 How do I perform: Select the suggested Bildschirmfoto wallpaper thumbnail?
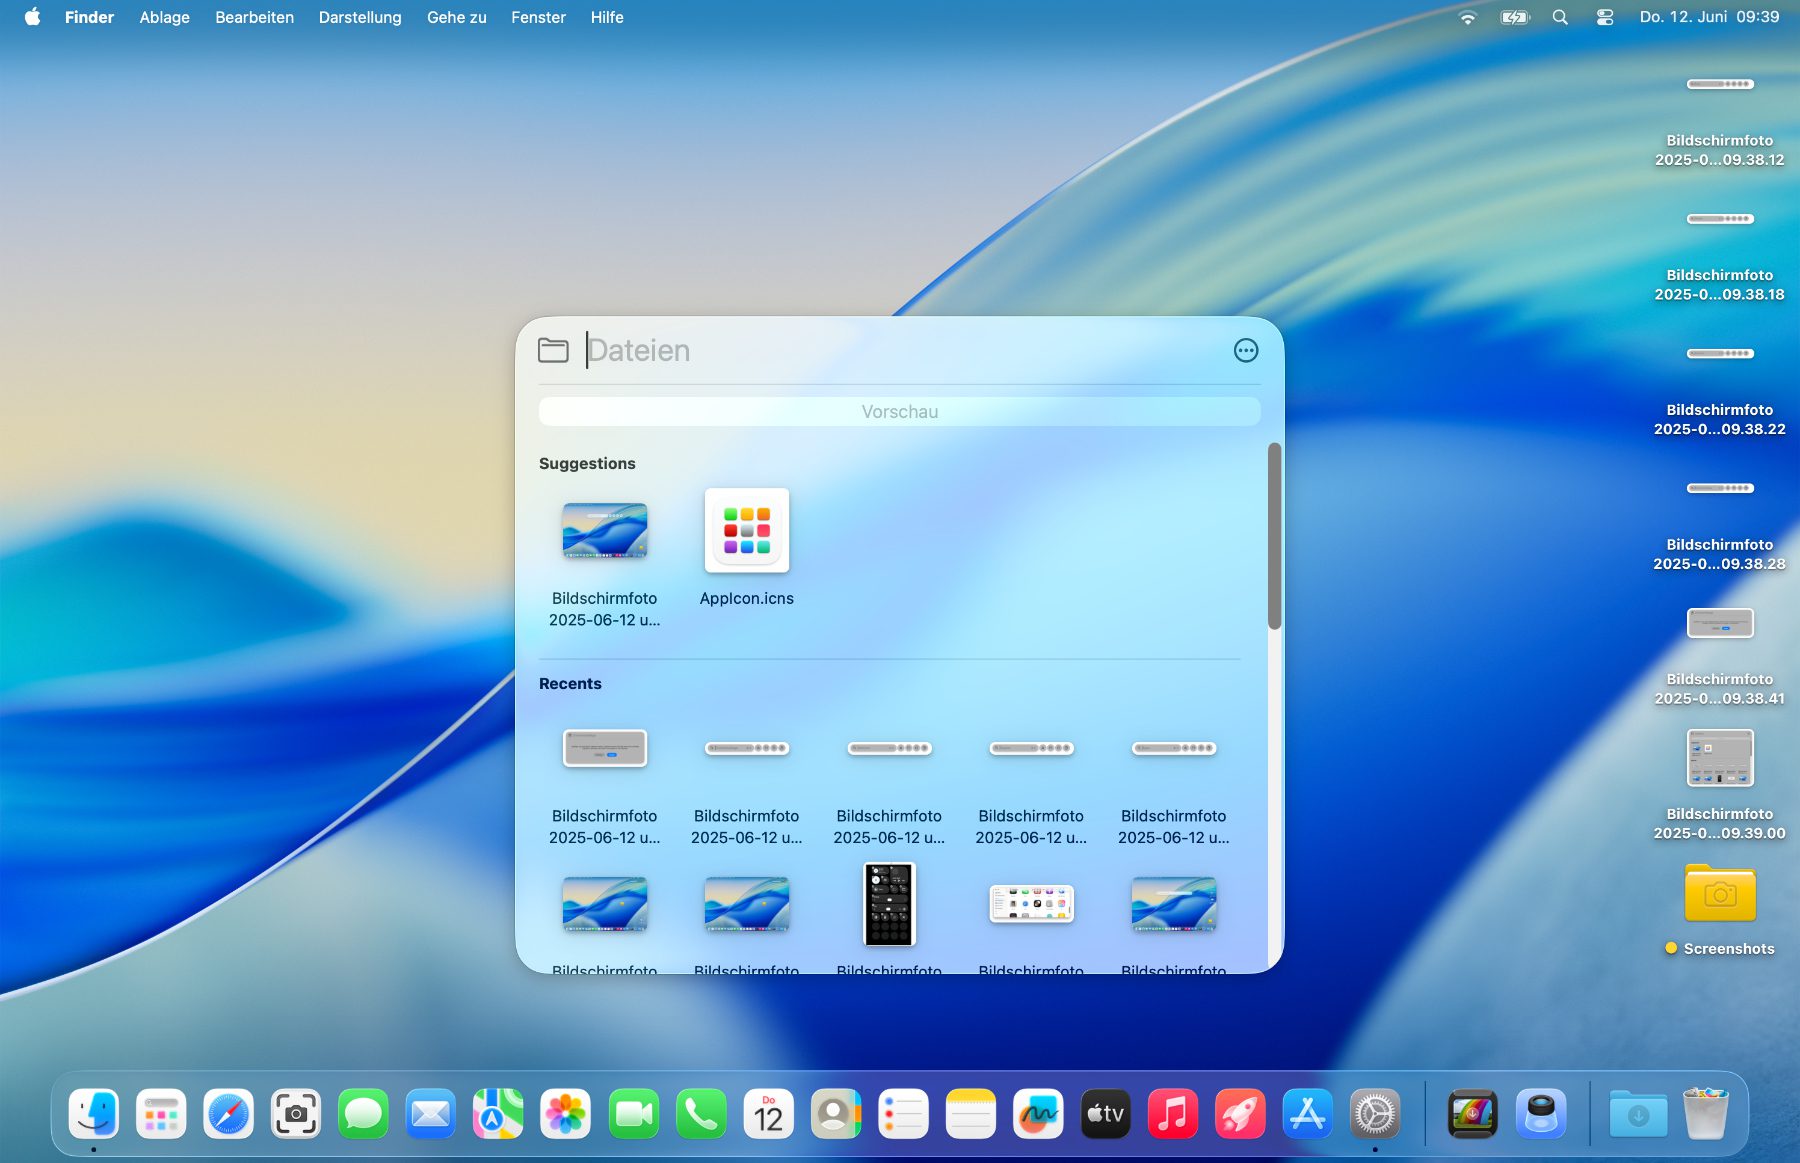604,531
